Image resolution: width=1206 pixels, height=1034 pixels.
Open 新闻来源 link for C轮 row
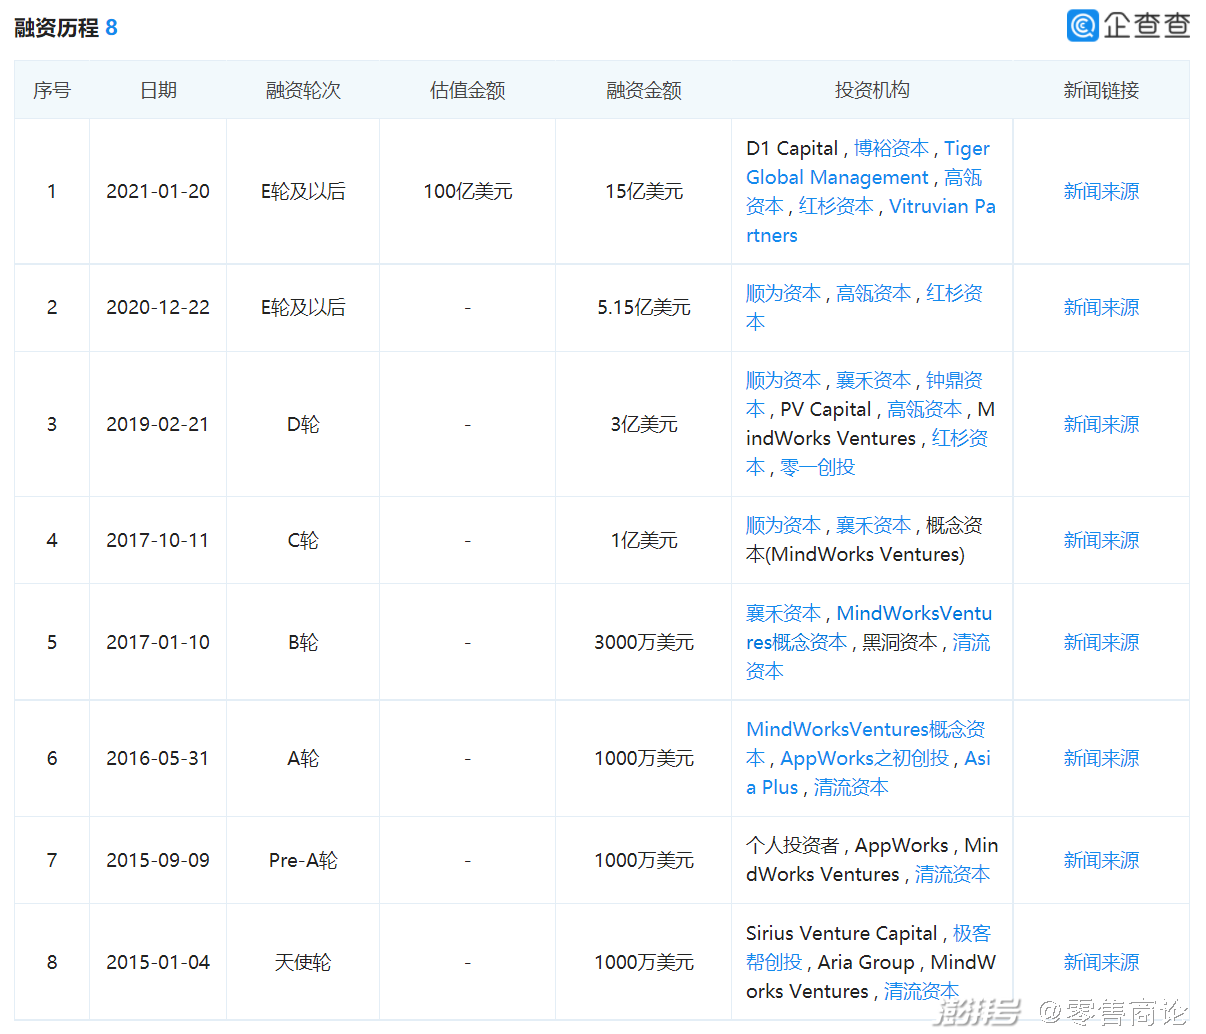[1101, 540]
